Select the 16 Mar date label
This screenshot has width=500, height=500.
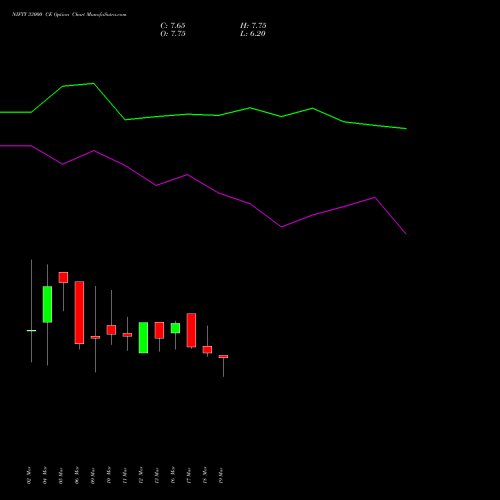point(173,475)
